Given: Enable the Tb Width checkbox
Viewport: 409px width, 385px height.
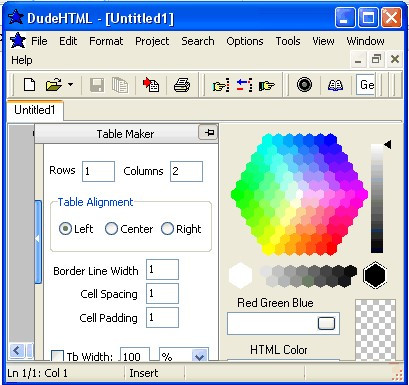Looking at the screenshot, I should coord(57,355).
